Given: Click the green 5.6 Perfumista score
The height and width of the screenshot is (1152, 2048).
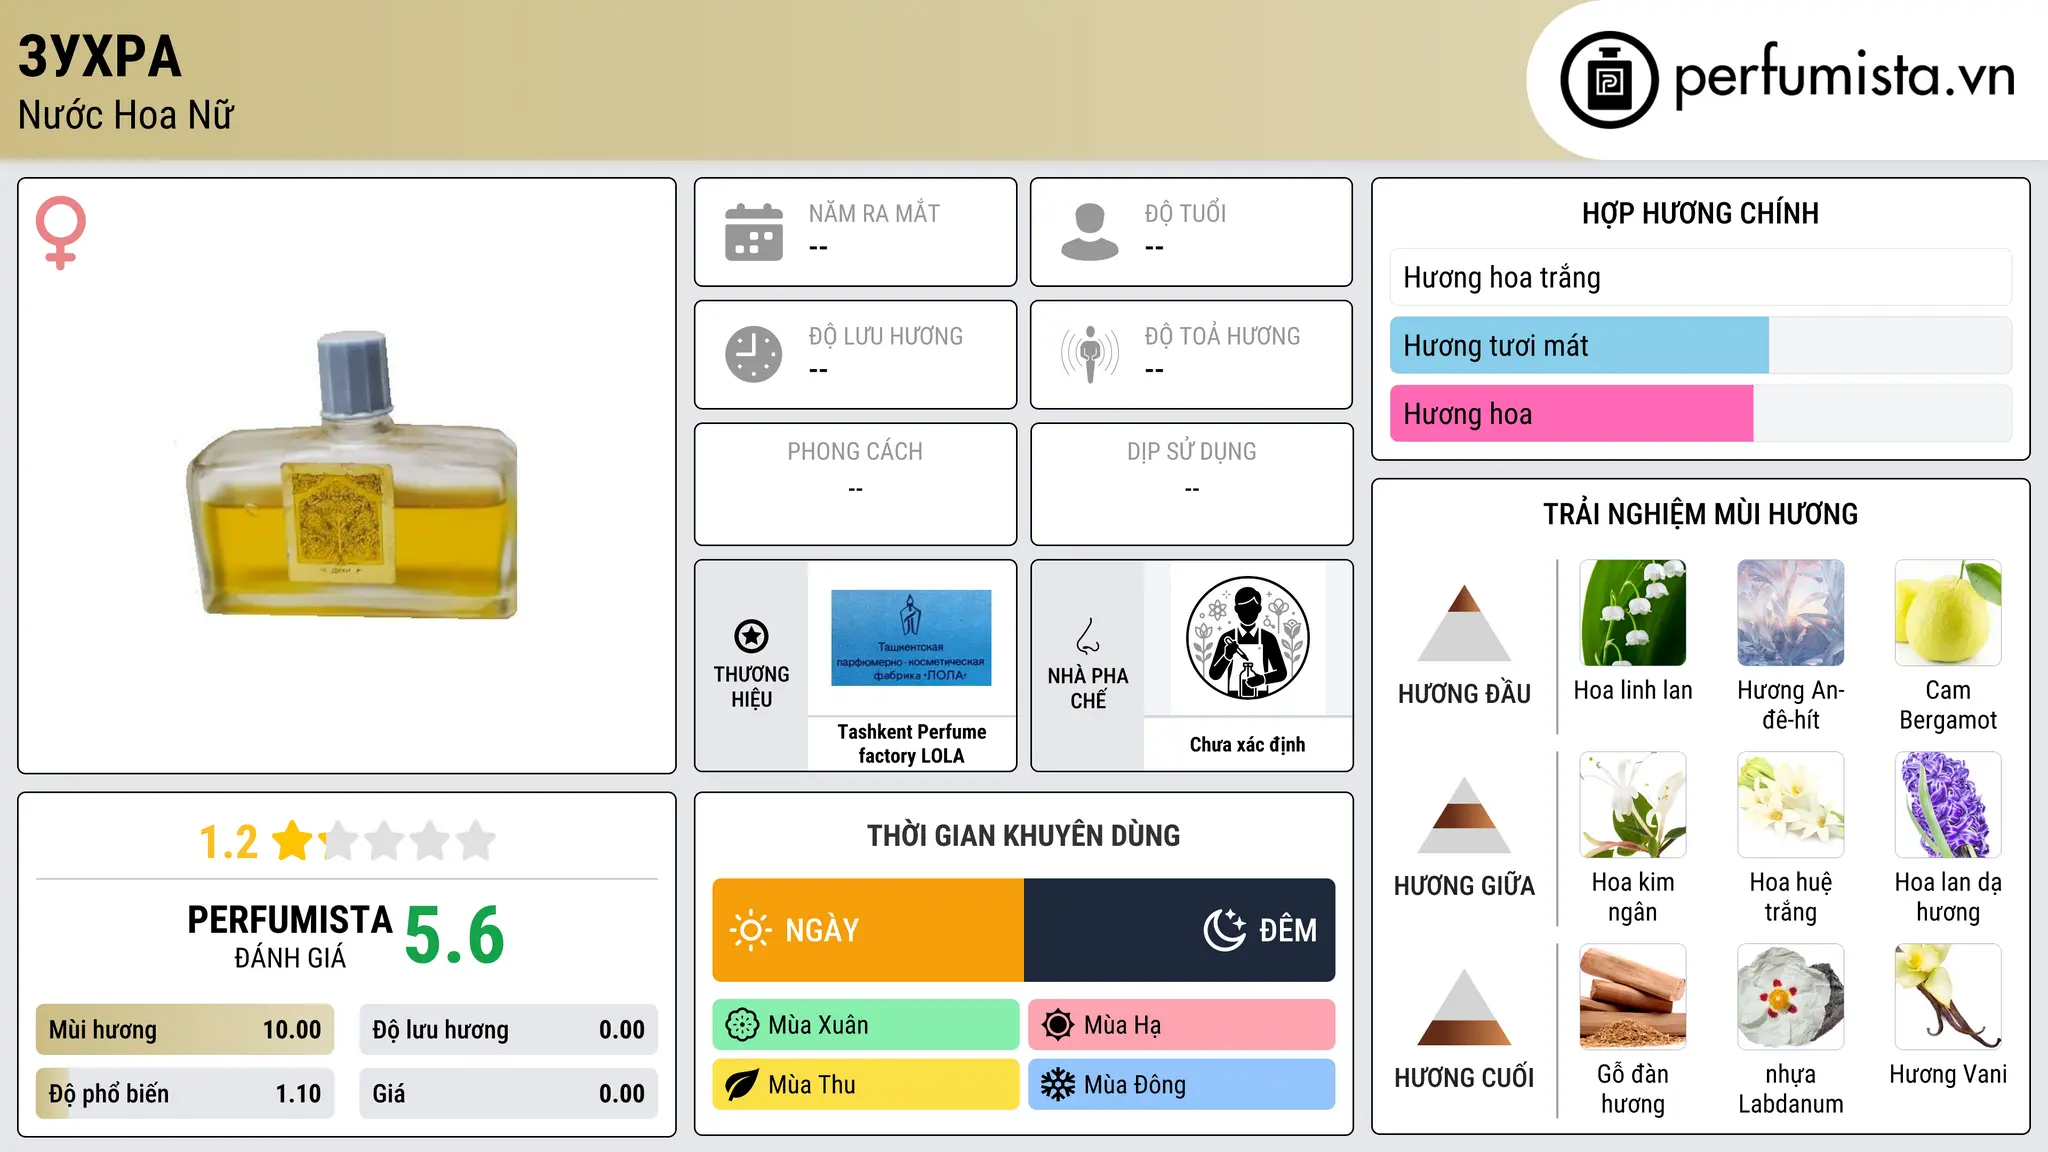Looking at the screenshot, I should pos(455,935).
